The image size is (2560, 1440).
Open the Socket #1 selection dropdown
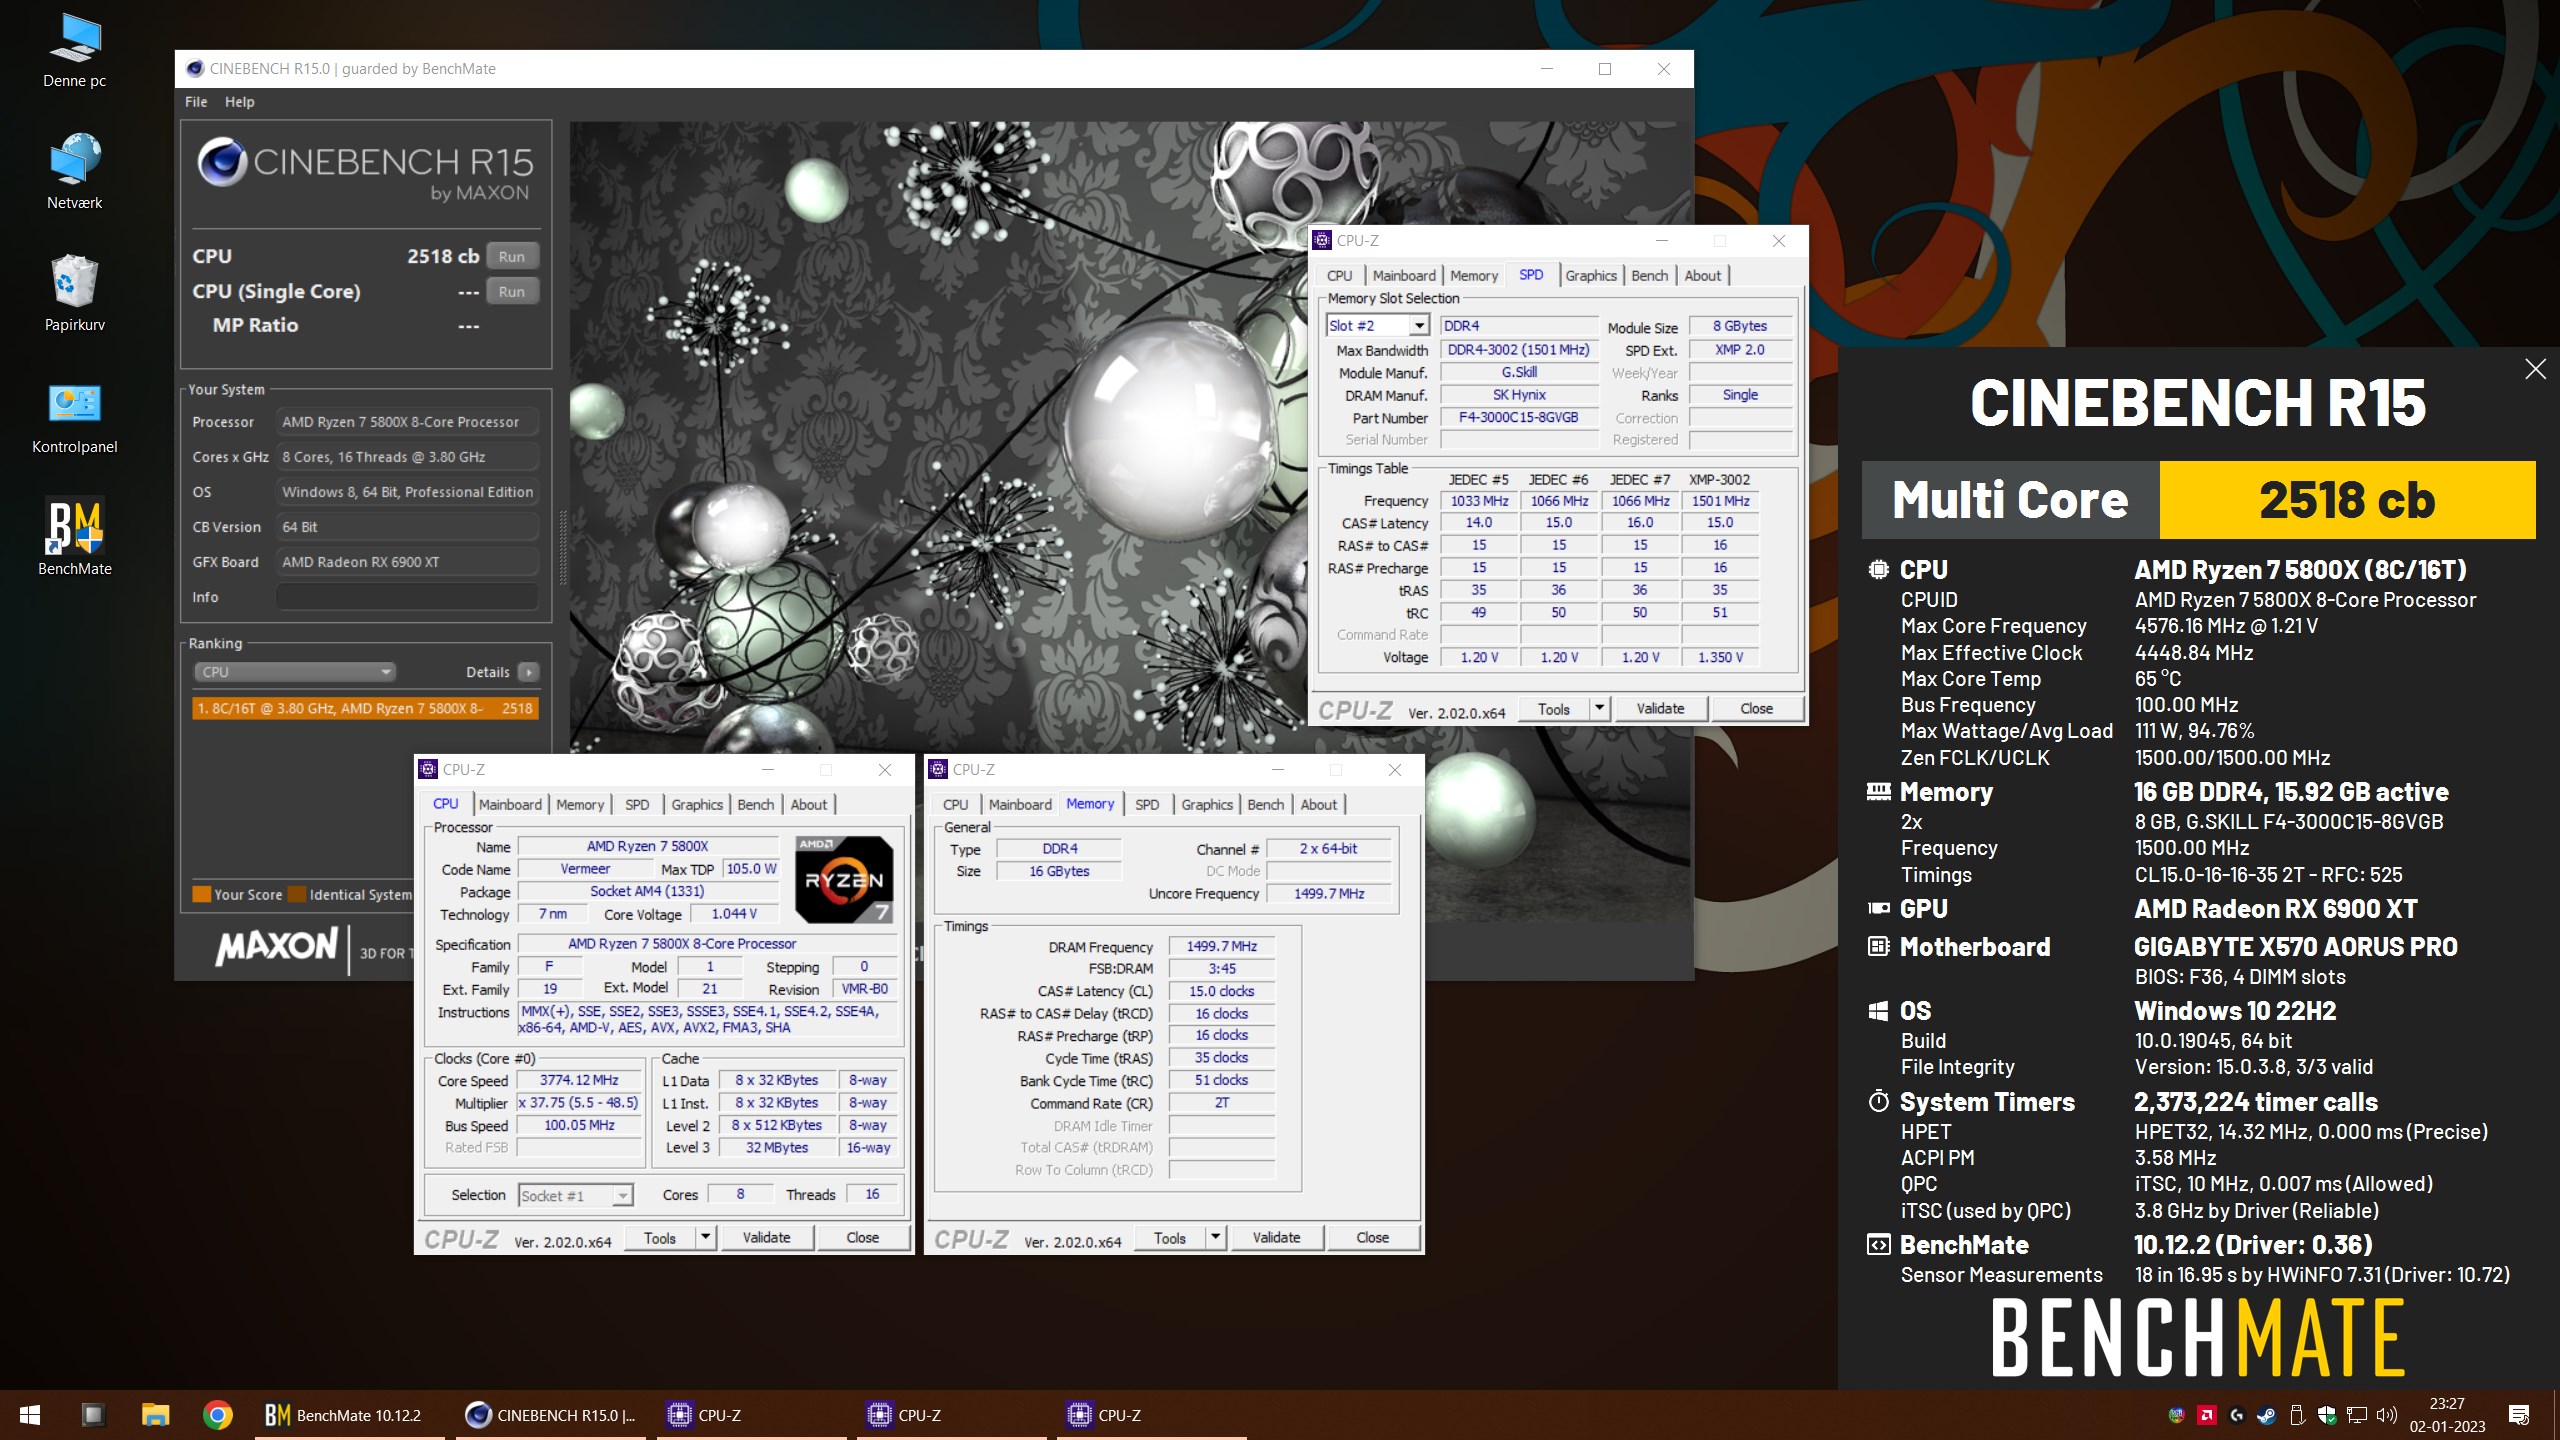tap(576, 1196)
